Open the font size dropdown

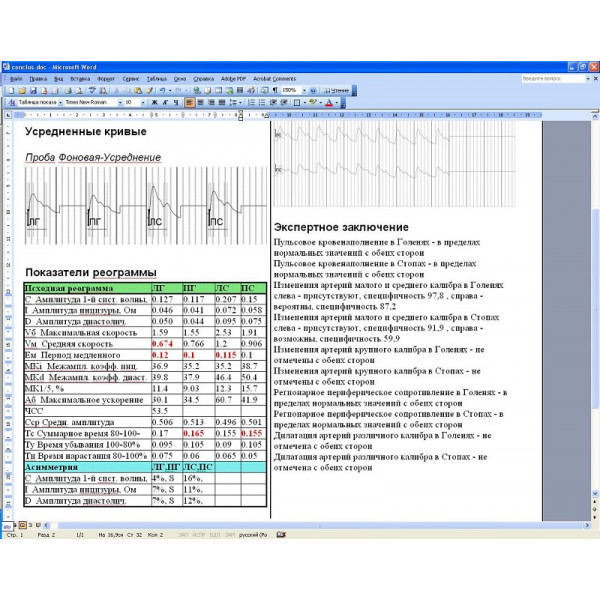pos(143,103)
